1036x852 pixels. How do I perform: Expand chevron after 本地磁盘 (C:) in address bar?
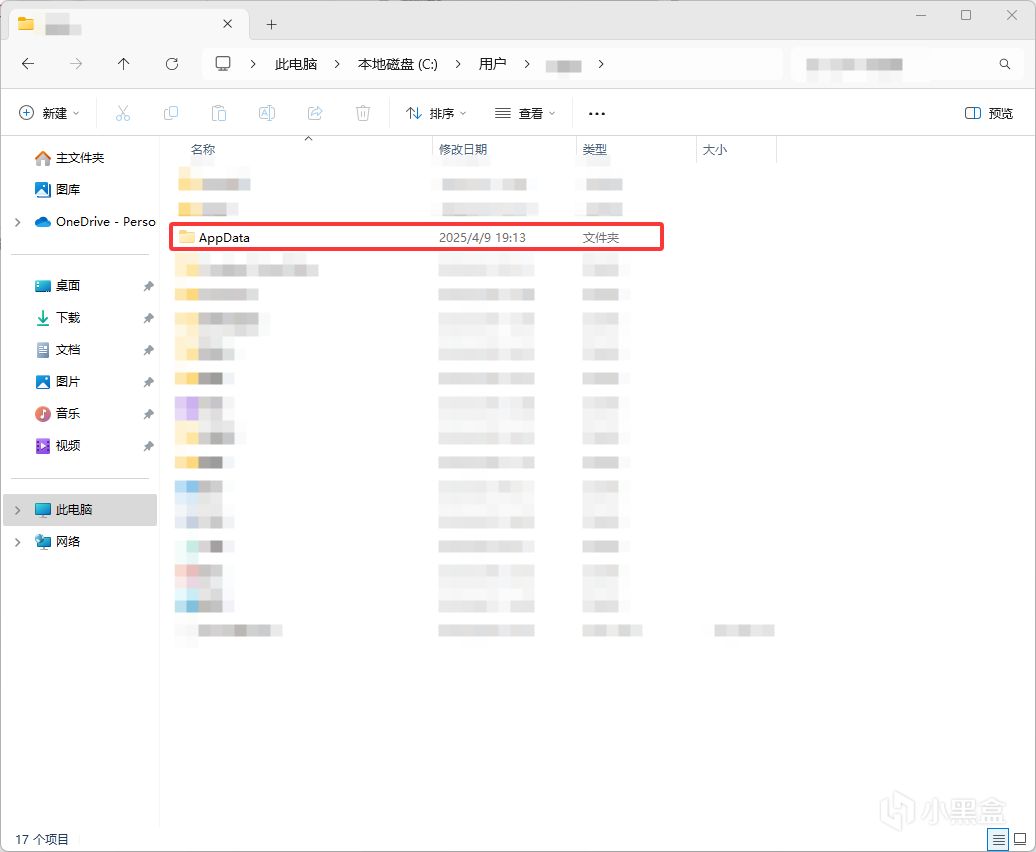(458, 64)
